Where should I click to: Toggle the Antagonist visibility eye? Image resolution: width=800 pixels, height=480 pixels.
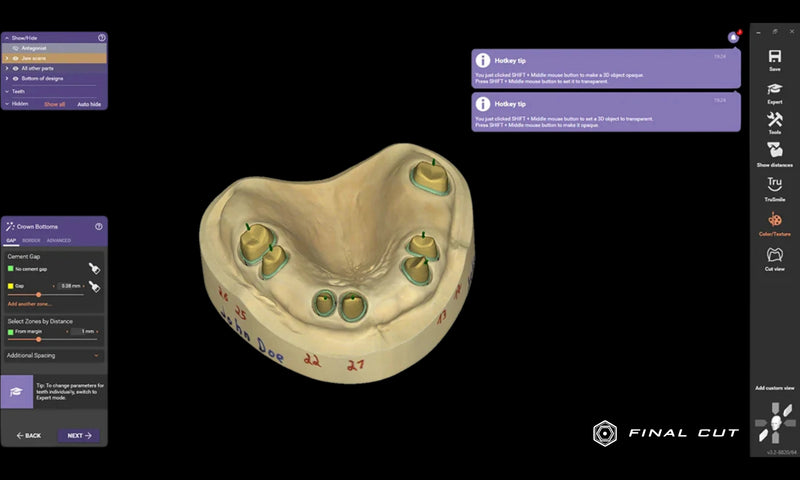click(x=15, y=48)
